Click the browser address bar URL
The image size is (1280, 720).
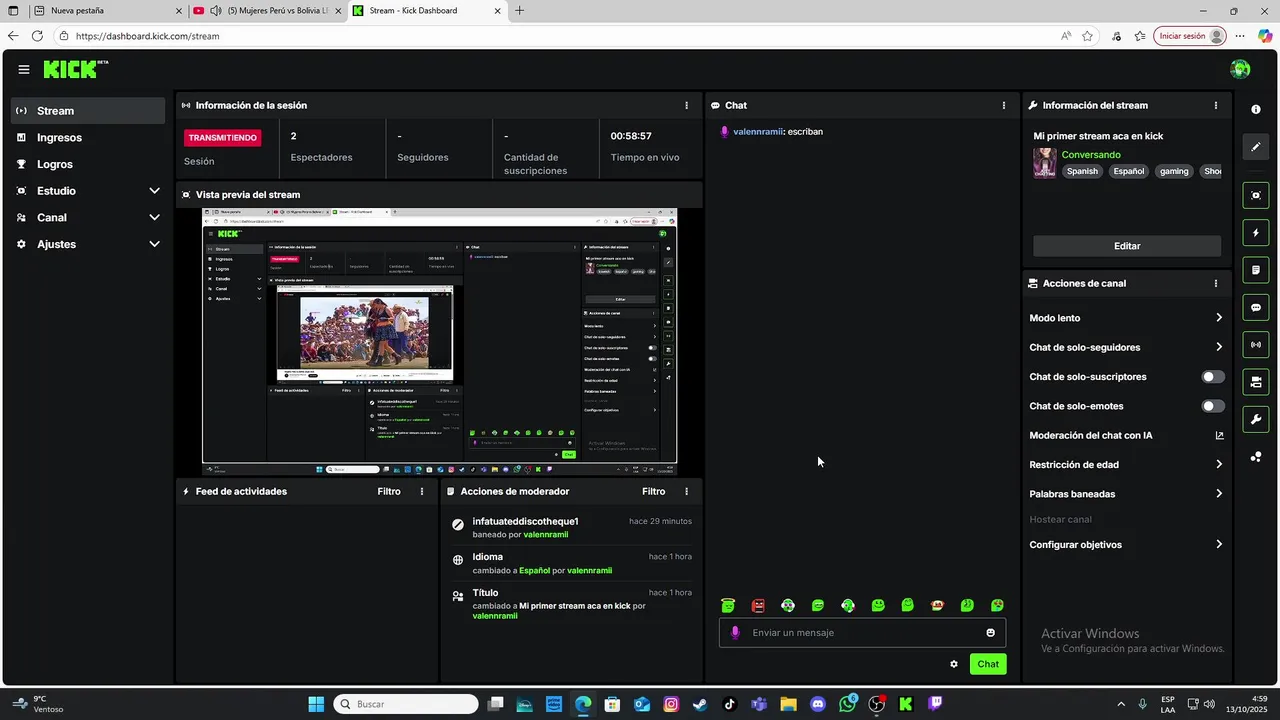point(147,36)
